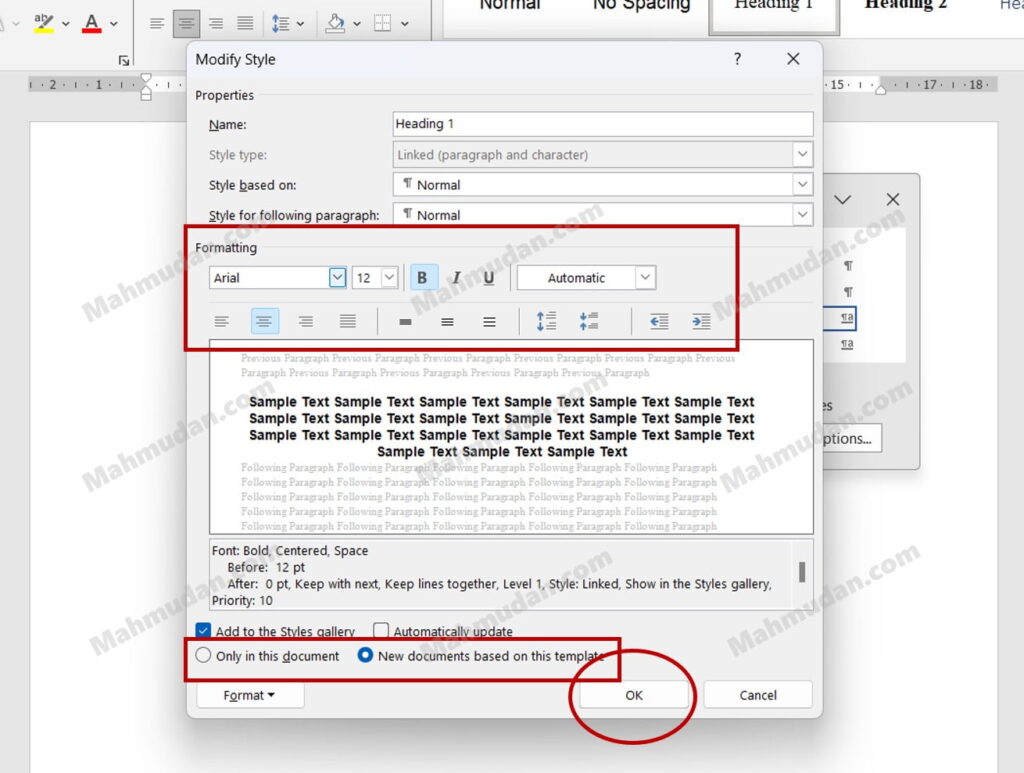The image size is (1024, 773).
Task: Cancel the Modify Style dialog
Action: pos(757,695)
